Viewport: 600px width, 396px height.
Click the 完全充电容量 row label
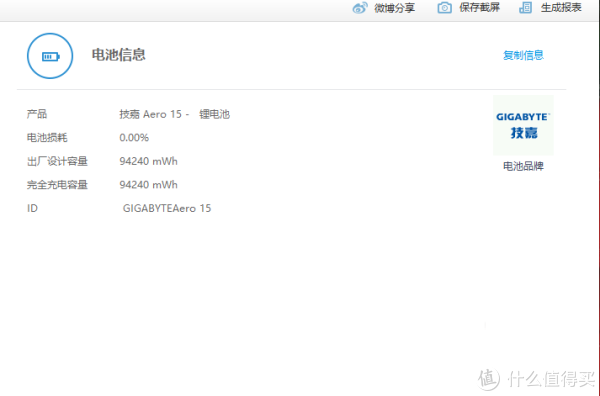57,185
